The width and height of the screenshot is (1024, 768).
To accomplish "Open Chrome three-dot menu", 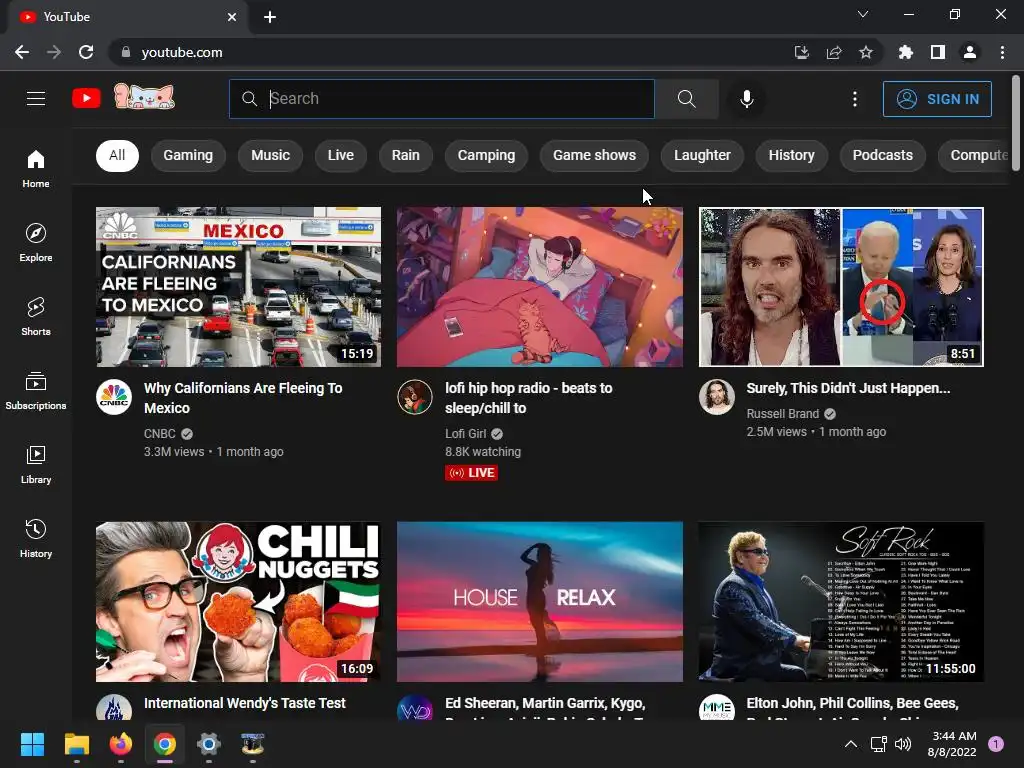I will click(x=1002, y=52).
